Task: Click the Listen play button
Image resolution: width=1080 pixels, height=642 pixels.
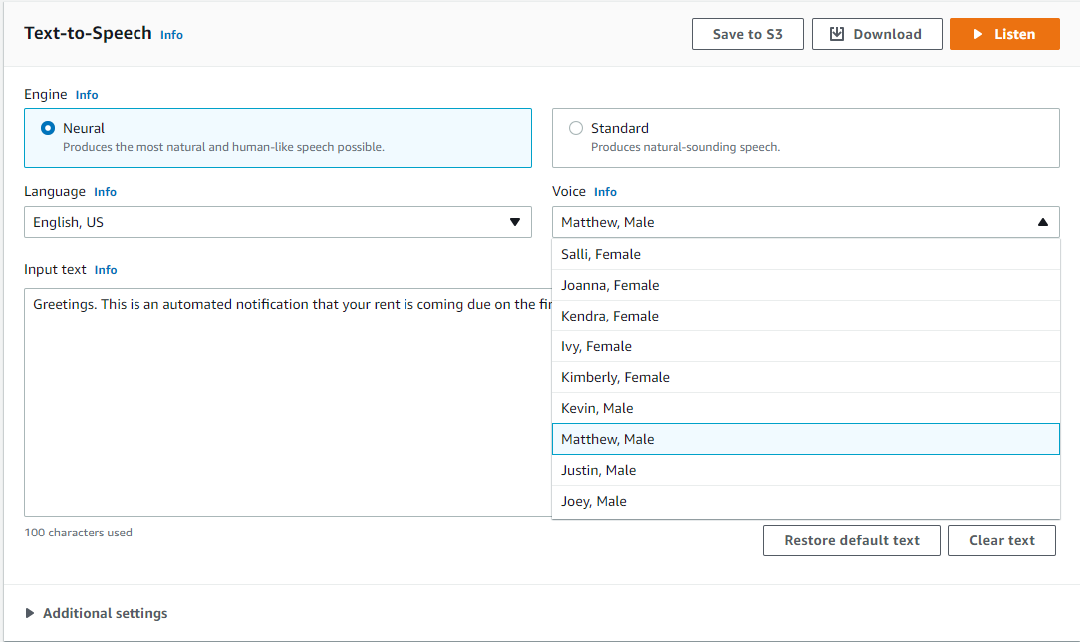Action: click(x=1004, y=34)
